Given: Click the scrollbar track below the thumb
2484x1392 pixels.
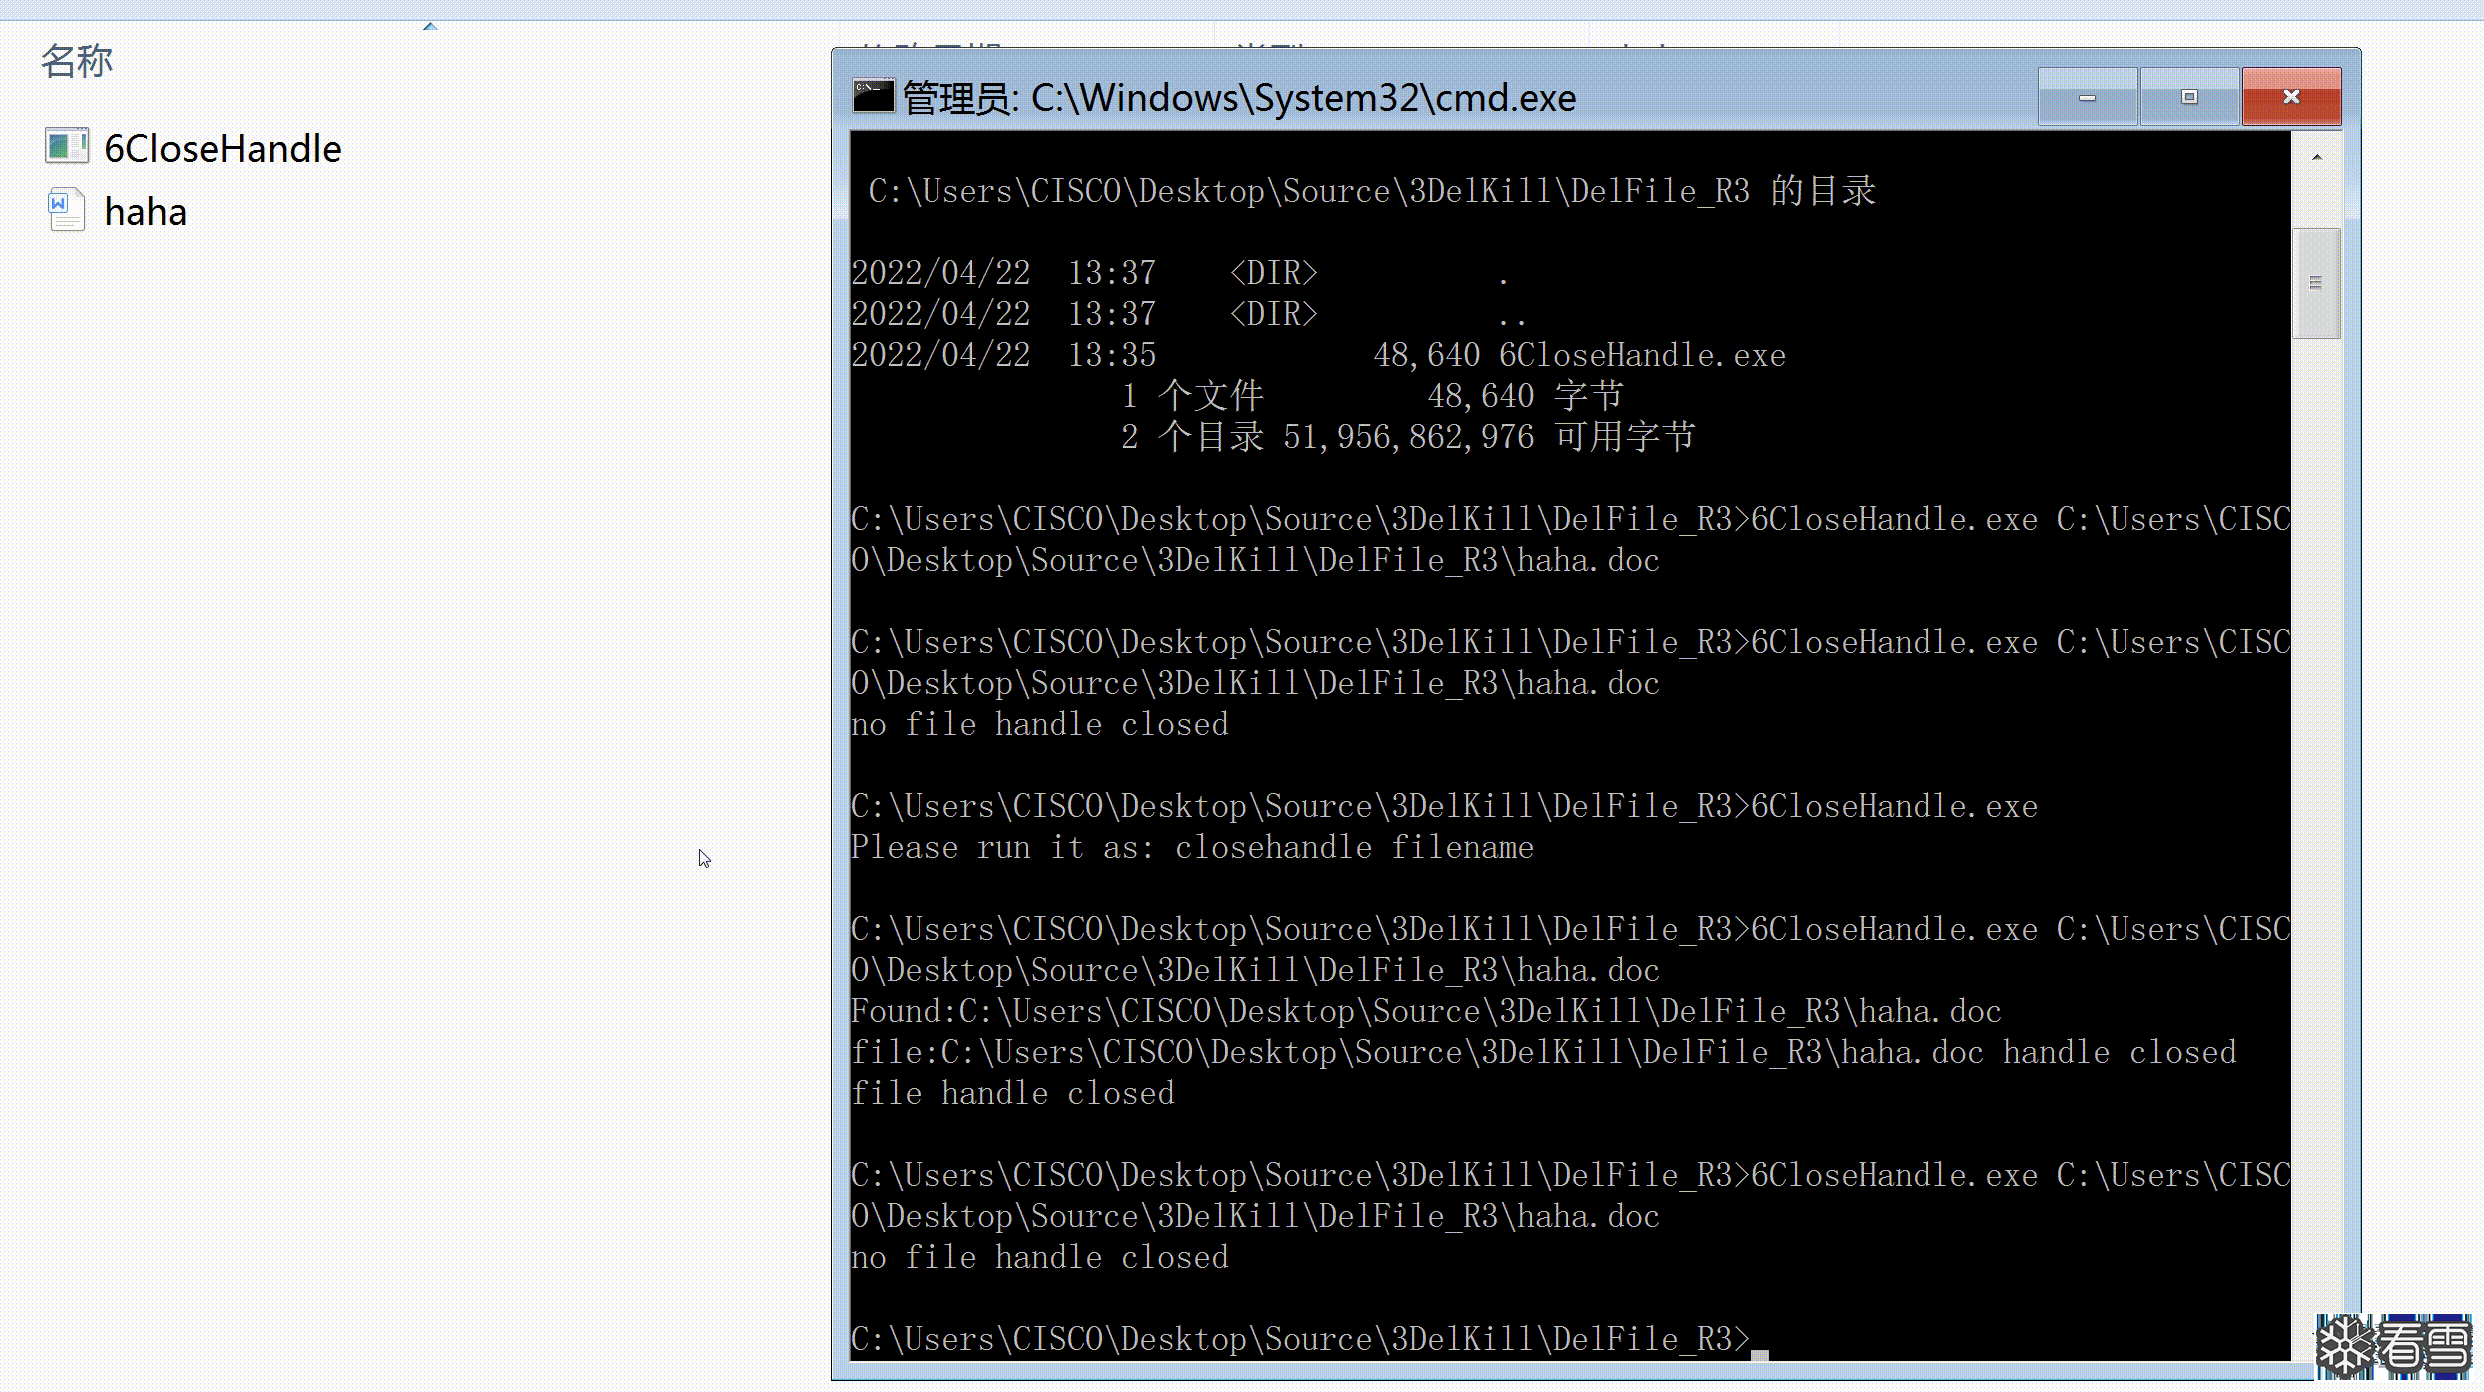Looking at the screenshot, I should point(2315,800).
